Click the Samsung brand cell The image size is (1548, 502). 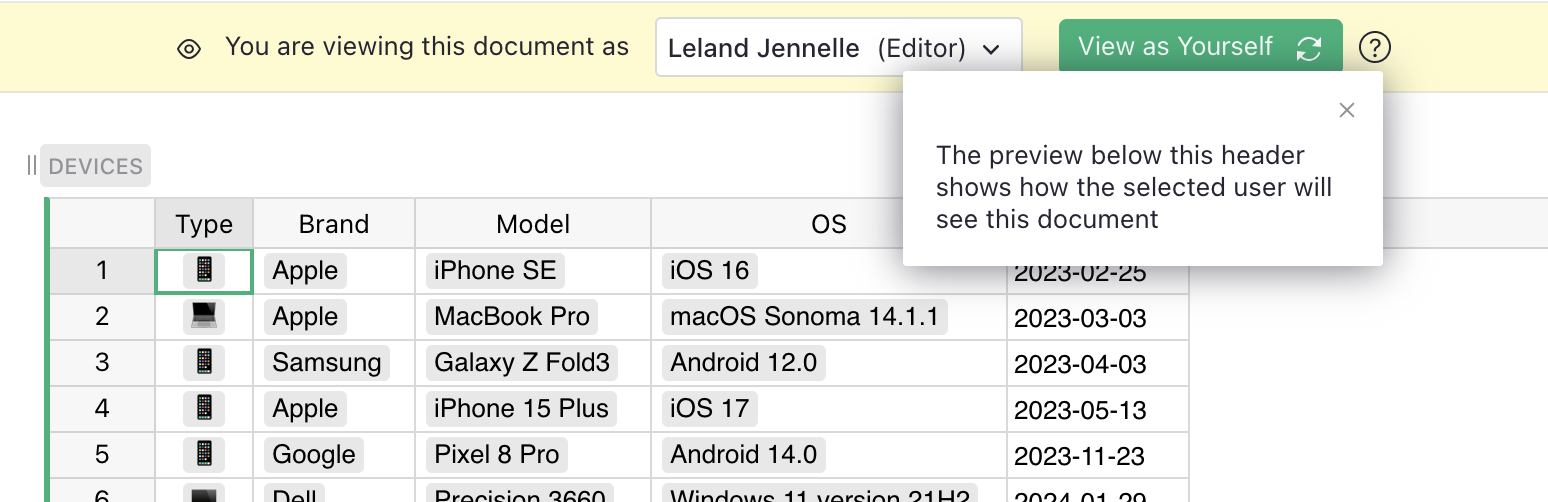click(x=327, y=362)
